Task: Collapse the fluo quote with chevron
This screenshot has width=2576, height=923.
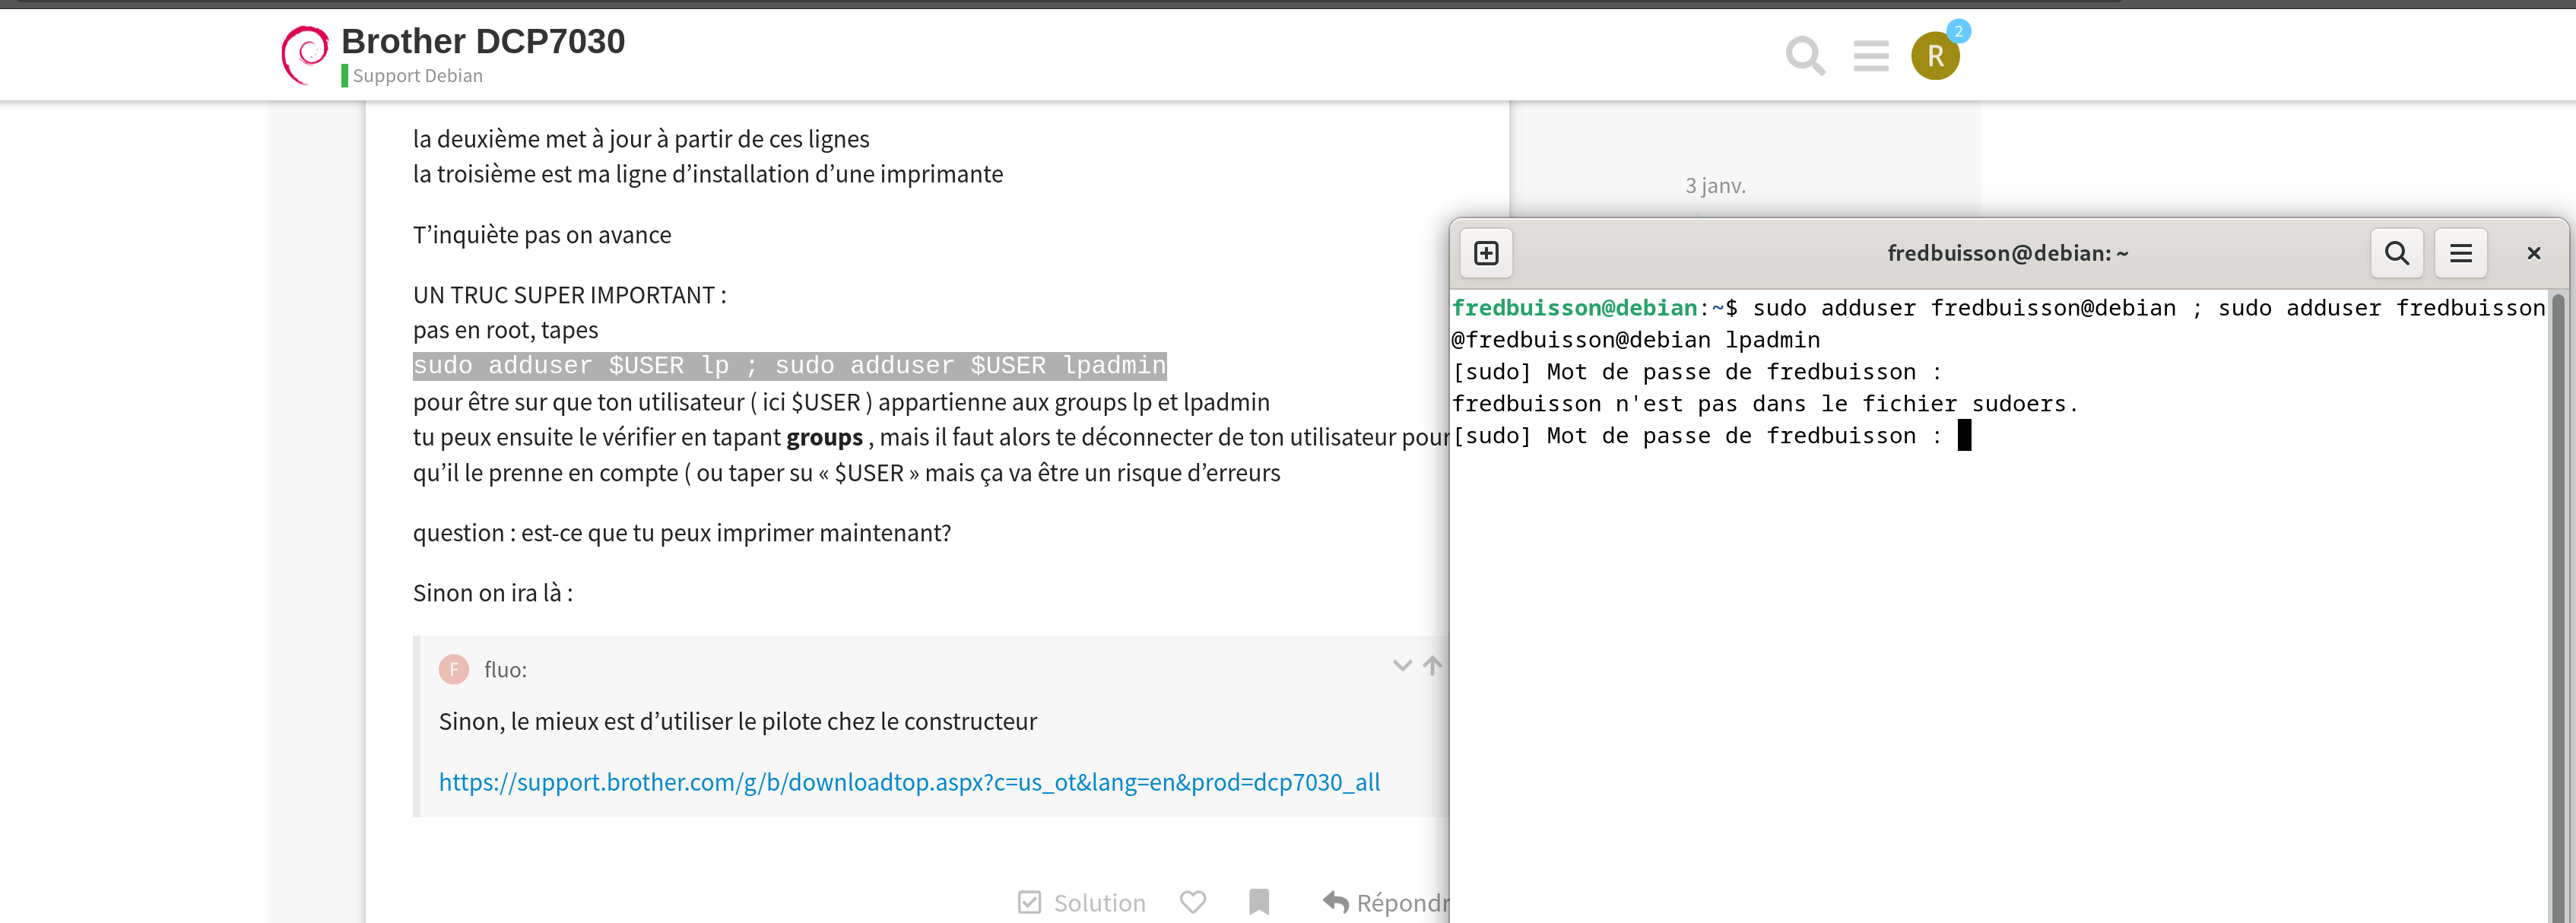Action: 1402,665
